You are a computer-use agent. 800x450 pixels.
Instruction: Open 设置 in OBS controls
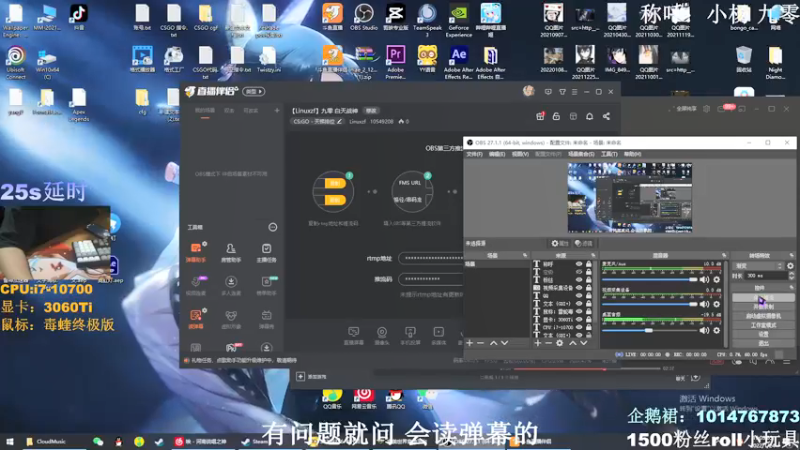coord(763,334)
